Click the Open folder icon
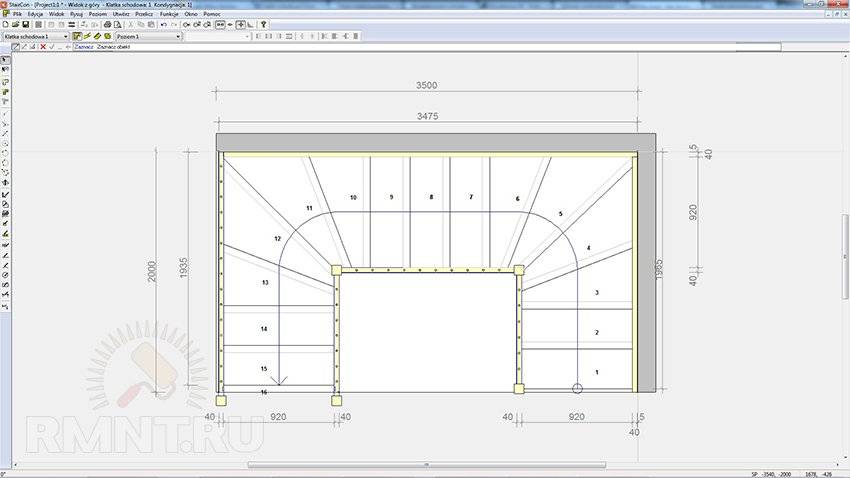850x478 pixels. (x=13, y=24)
